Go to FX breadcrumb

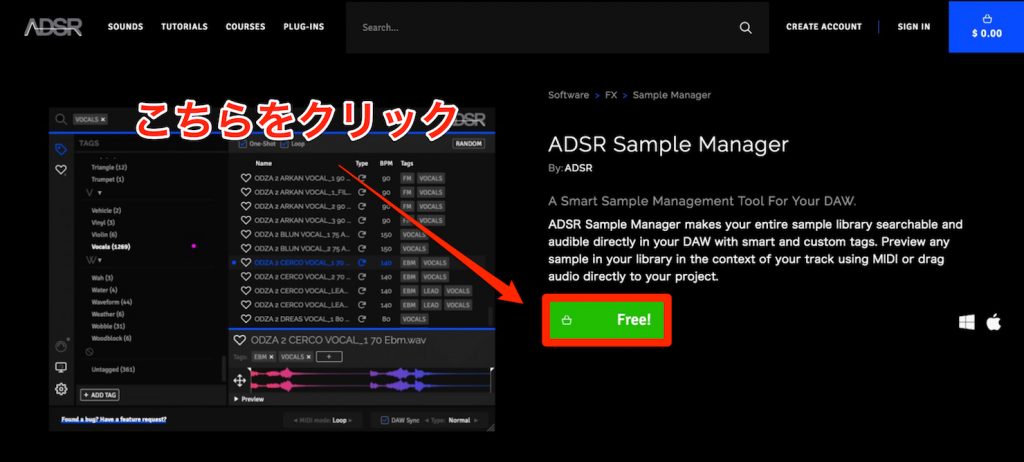(x=611, y=95)
